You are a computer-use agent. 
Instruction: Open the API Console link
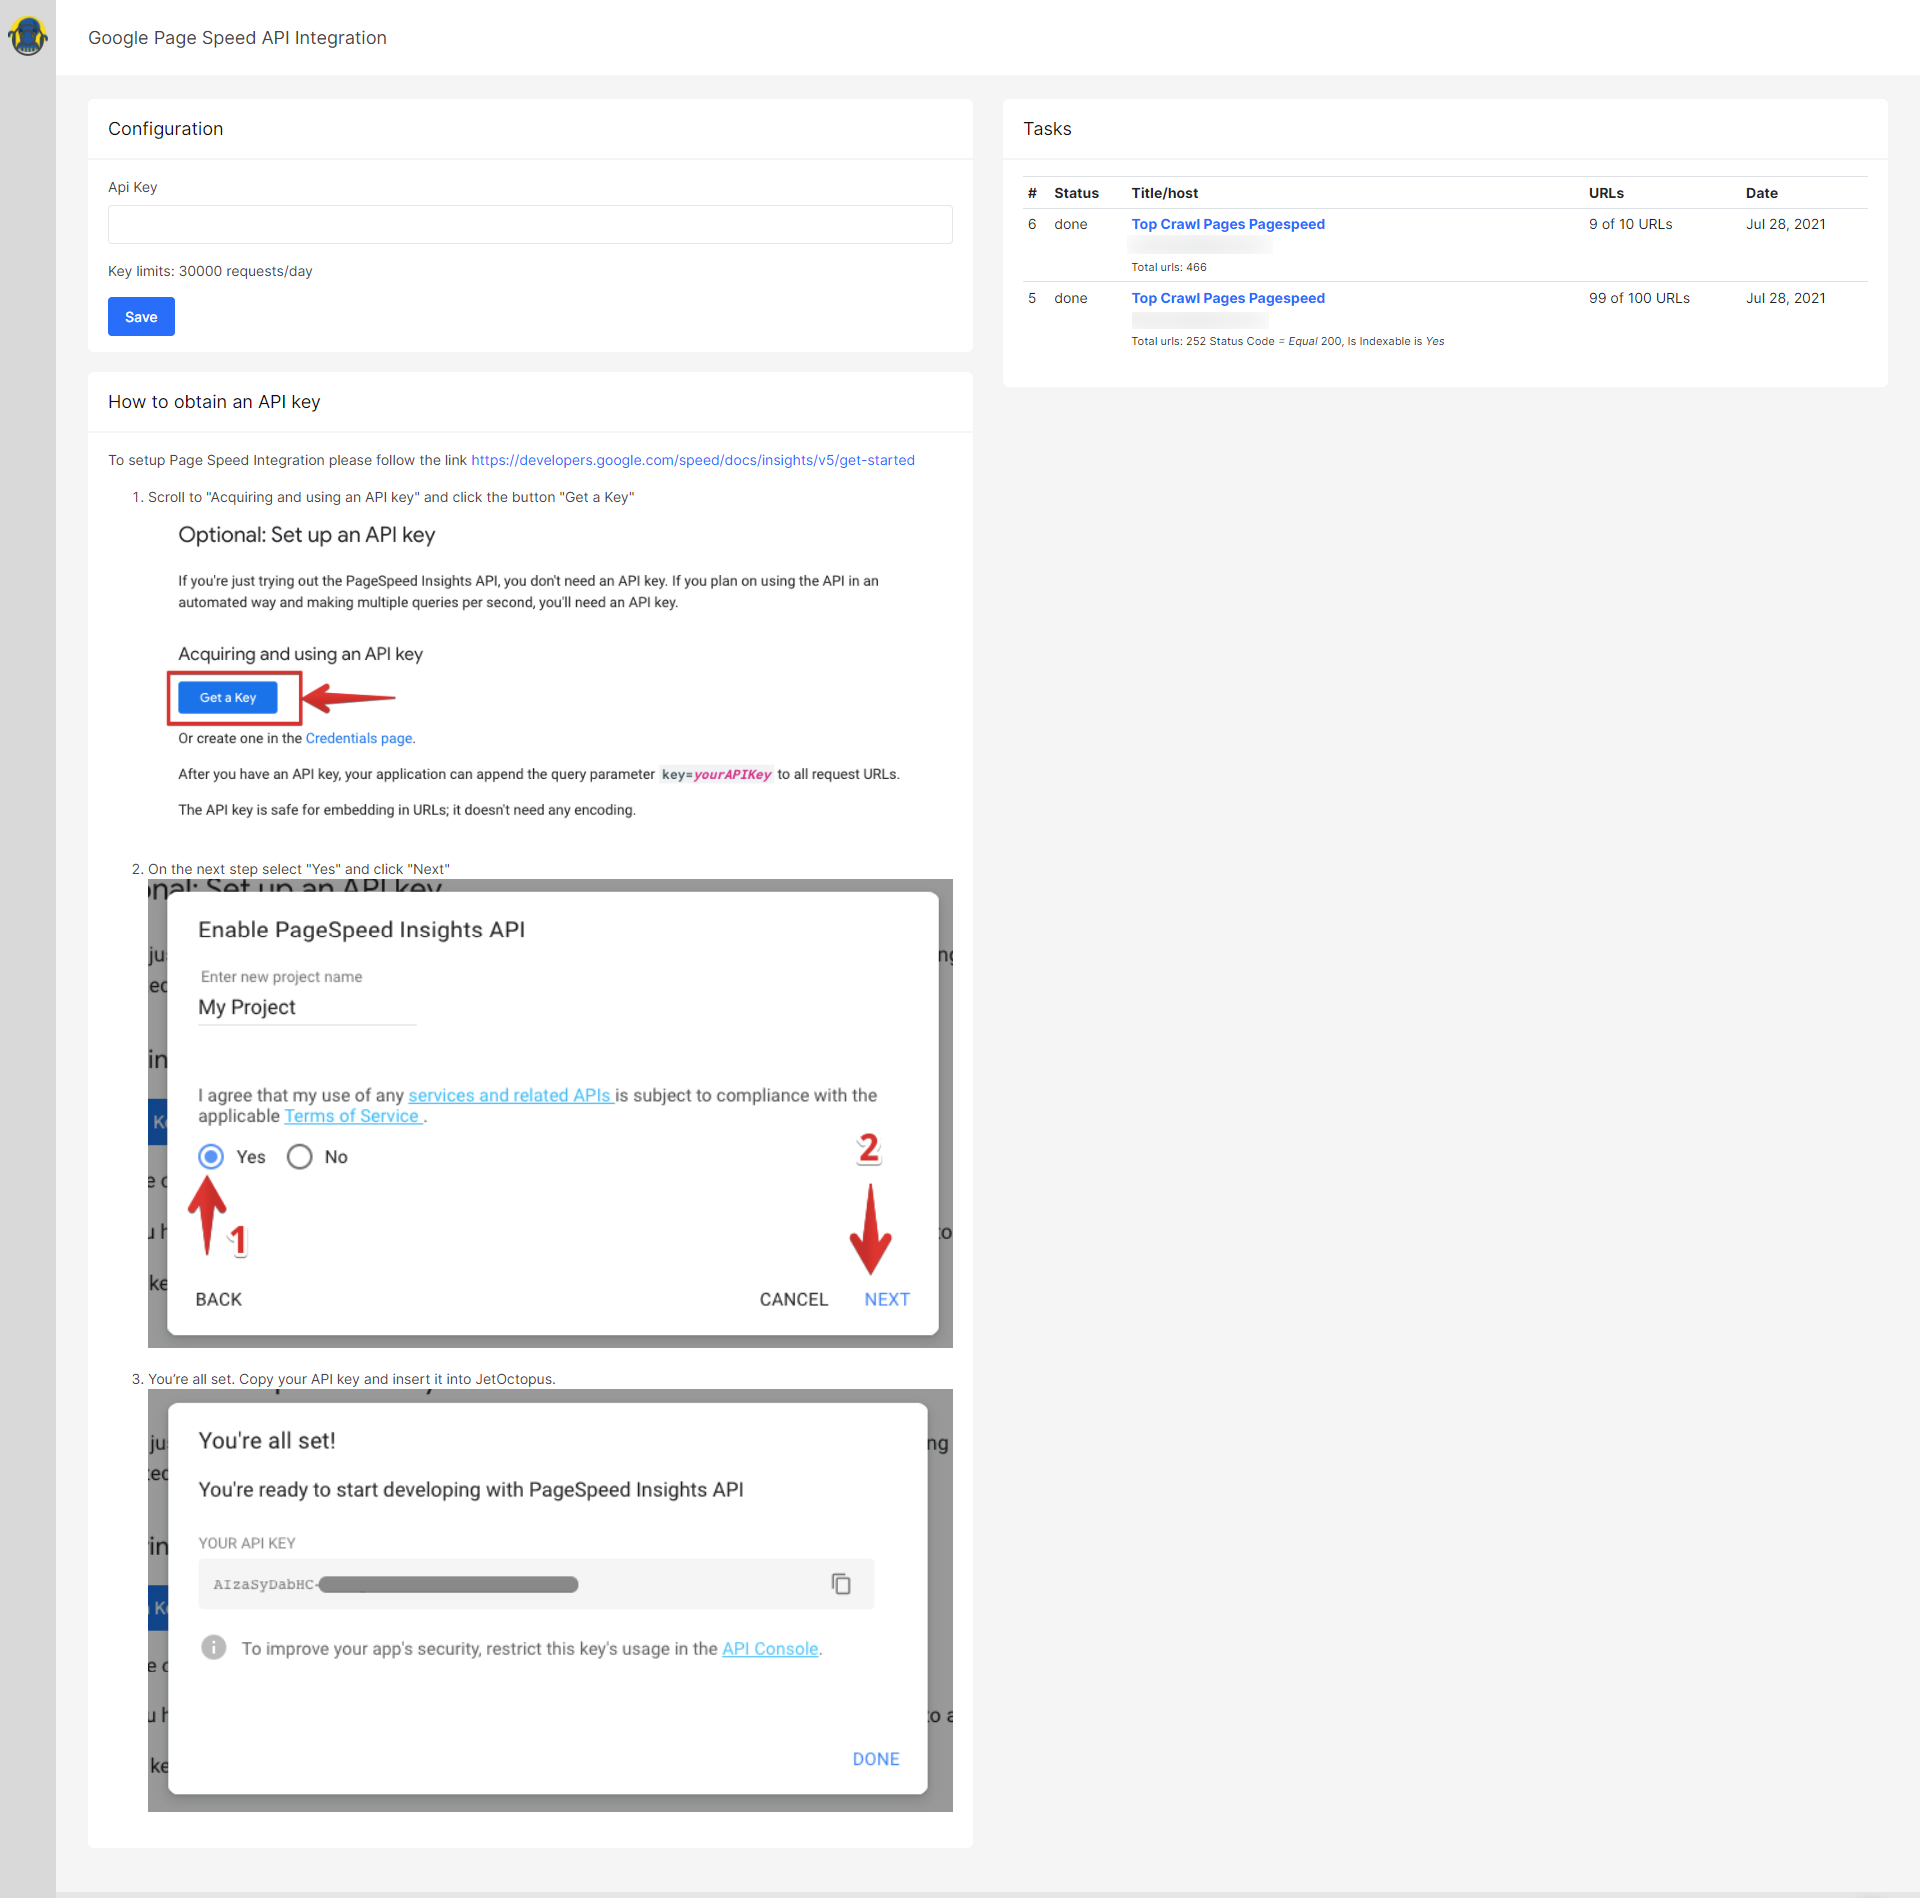pyautogui.click(x=770, y=1648)
